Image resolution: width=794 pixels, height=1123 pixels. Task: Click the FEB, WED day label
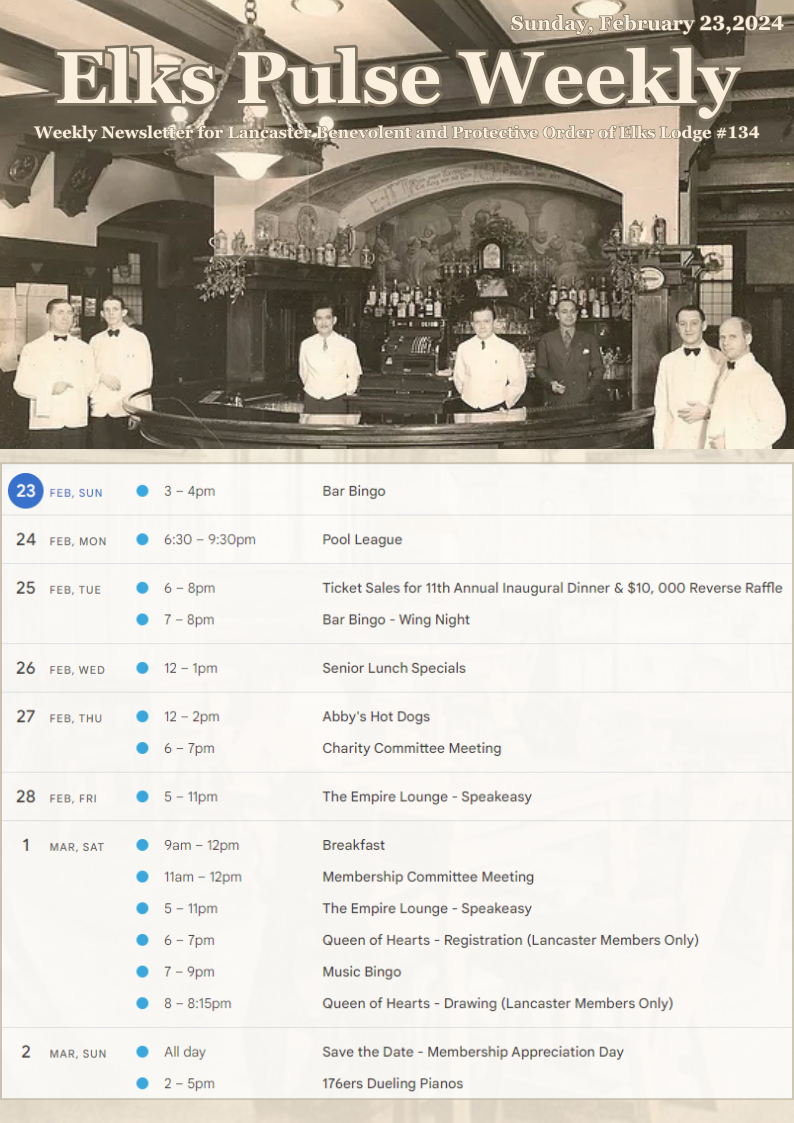click(x=77, y=670)
